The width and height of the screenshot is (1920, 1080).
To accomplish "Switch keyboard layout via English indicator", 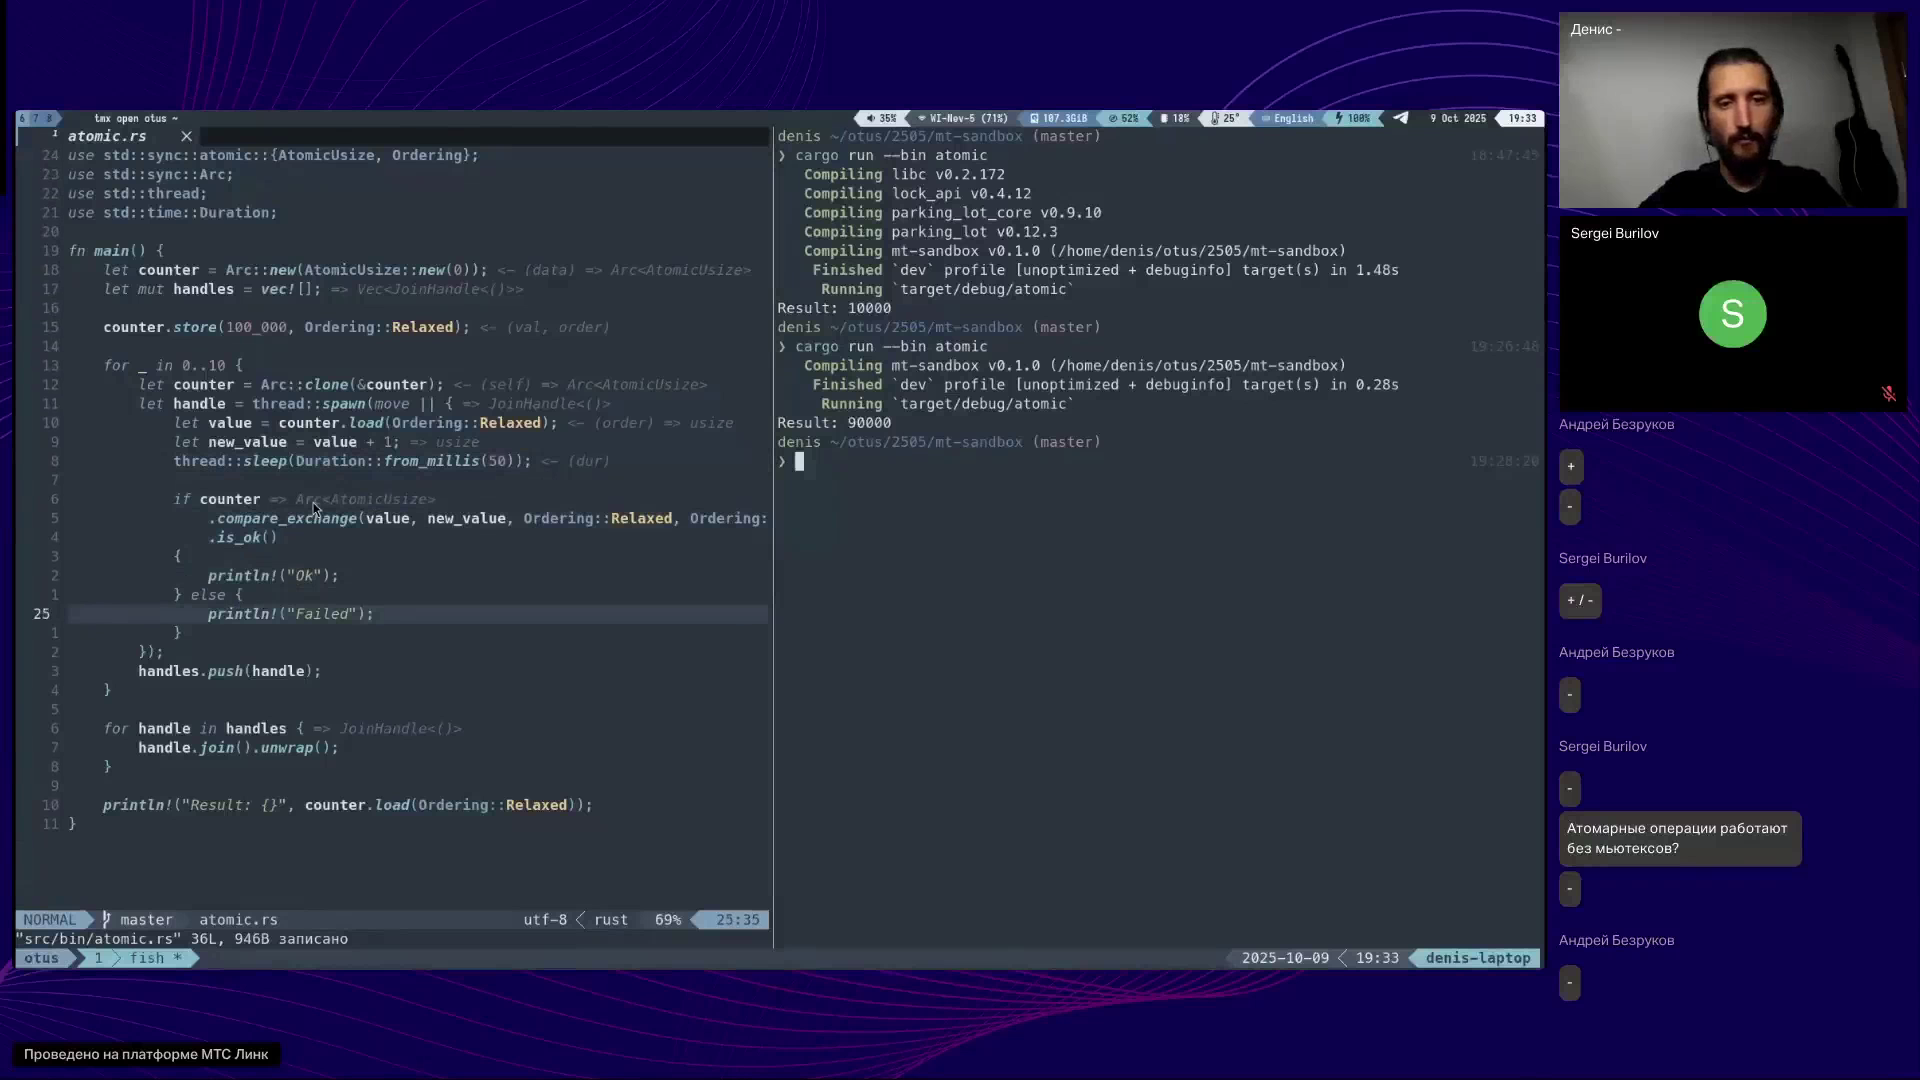I will [x=1288, y=118].
